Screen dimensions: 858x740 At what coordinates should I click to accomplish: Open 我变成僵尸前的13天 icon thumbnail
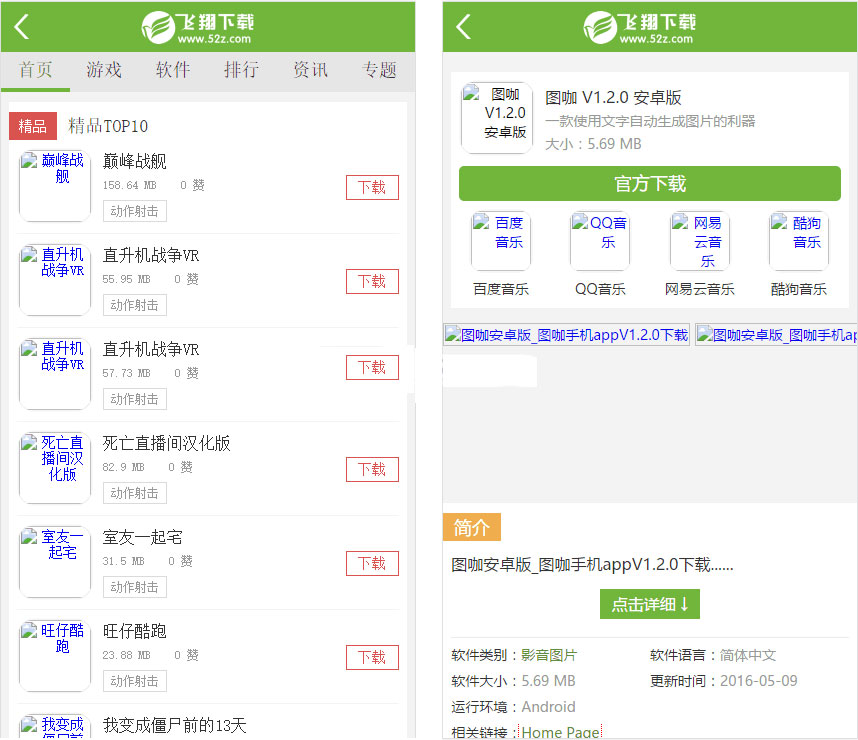click(x=55, y=727)
